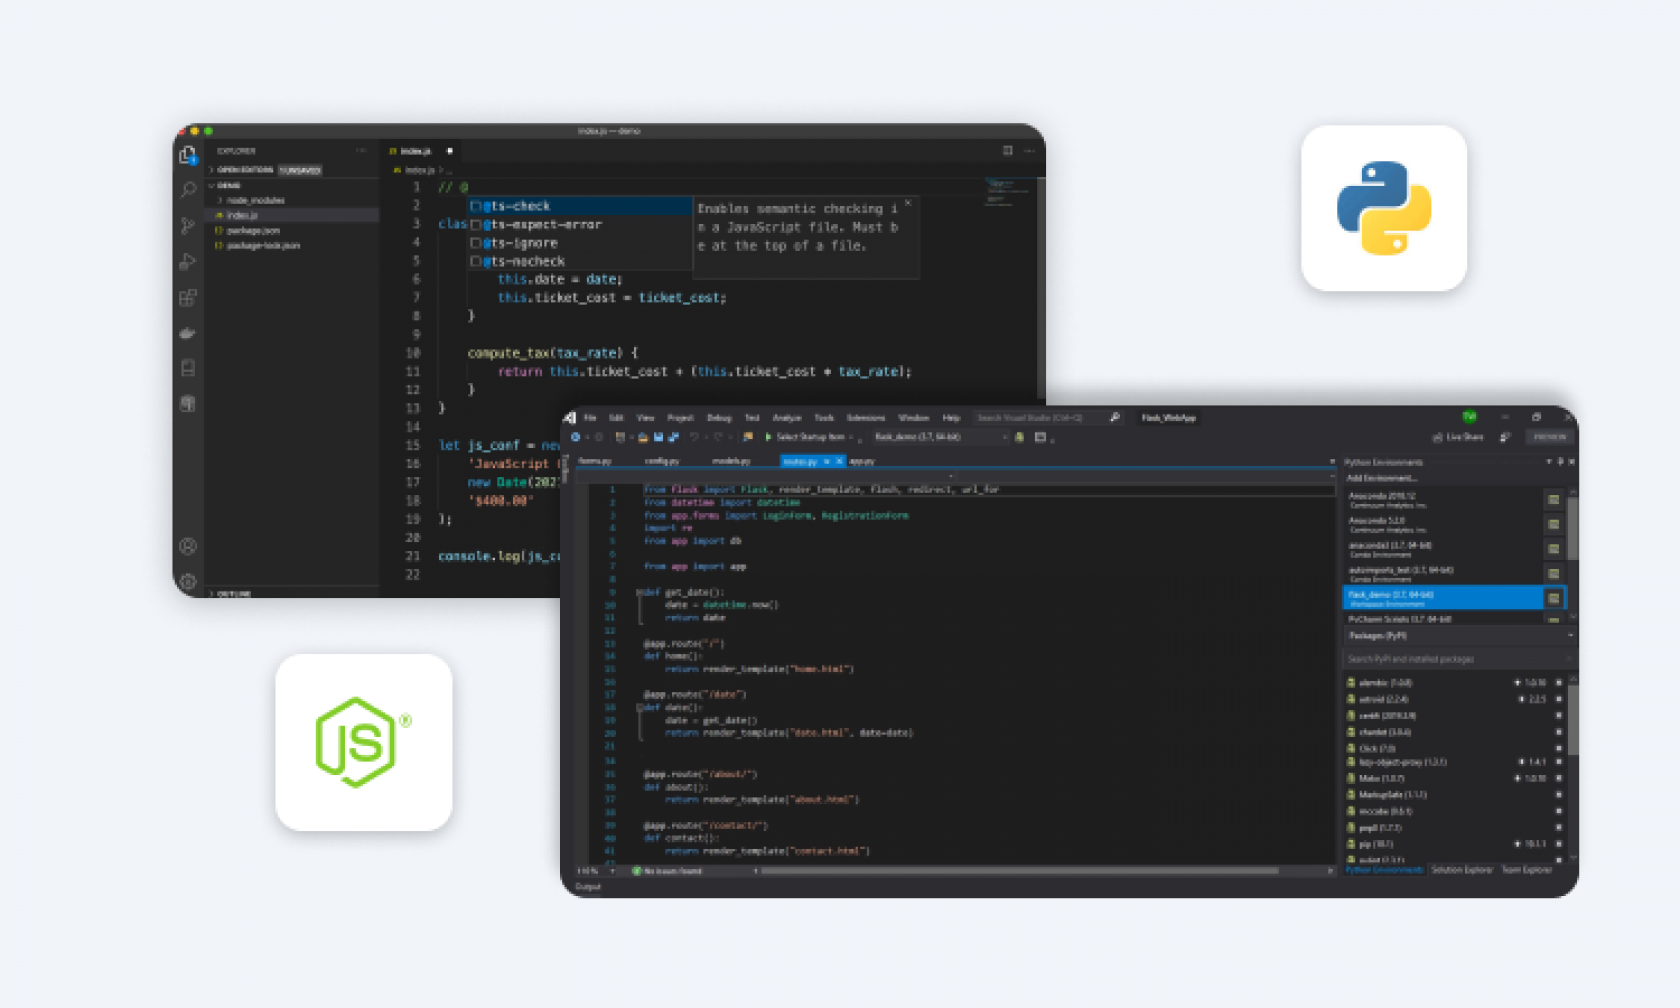Open Manage gear in VS Code activity bar
1680x1008 pixels.
(x=188, y=581)
